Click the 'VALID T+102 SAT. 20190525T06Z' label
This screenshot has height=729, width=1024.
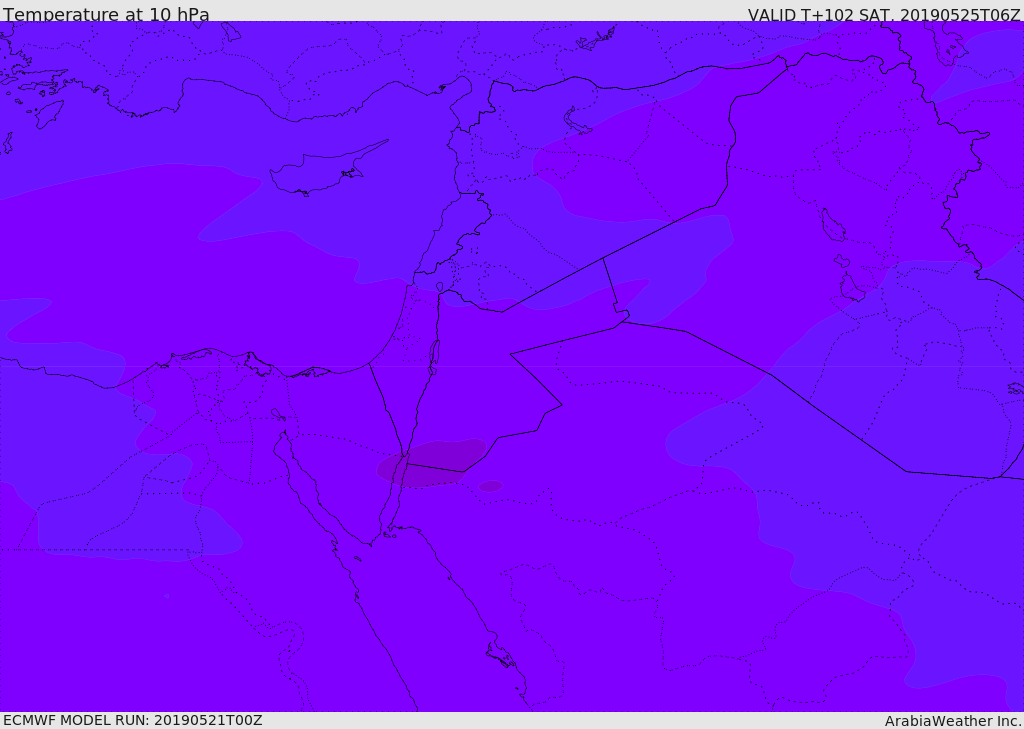click(884, 15)
